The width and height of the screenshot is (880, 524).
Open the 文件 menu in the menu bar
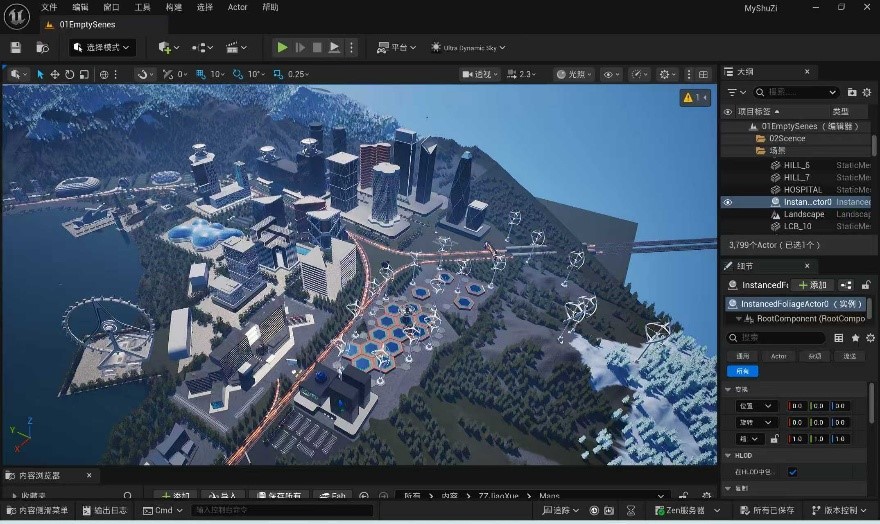49,7
